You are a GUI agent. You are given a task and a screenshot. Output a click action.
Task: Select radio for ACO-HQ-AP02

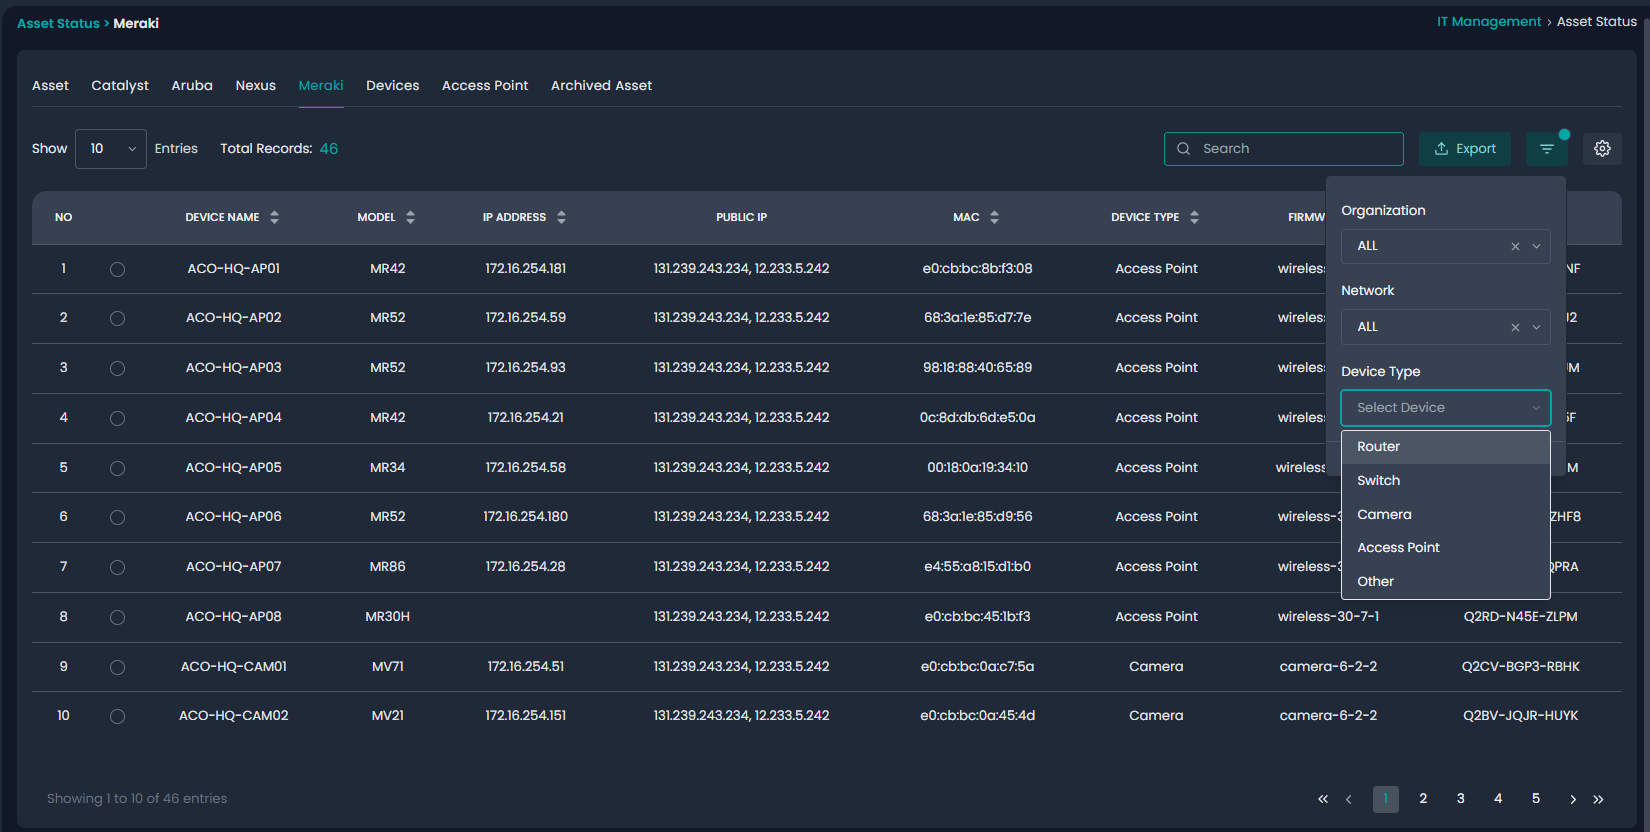coord(117,318)
